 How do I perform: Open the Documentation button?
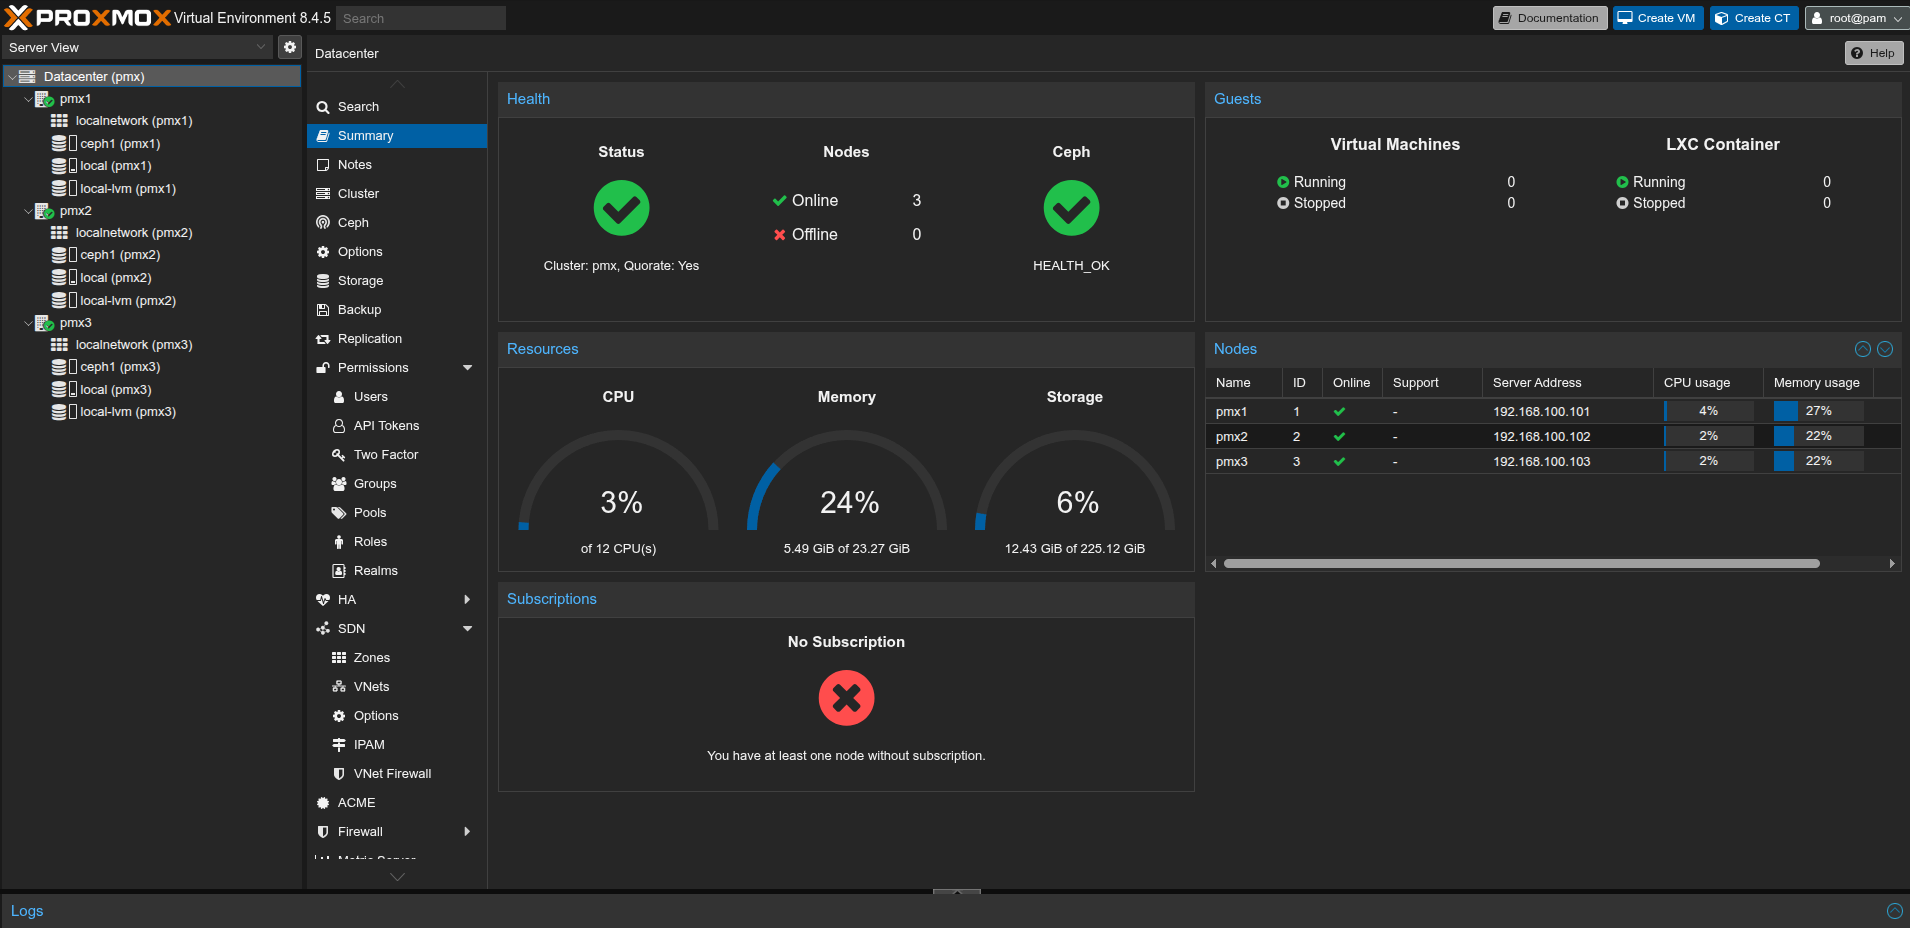(x=1549, y=18)
